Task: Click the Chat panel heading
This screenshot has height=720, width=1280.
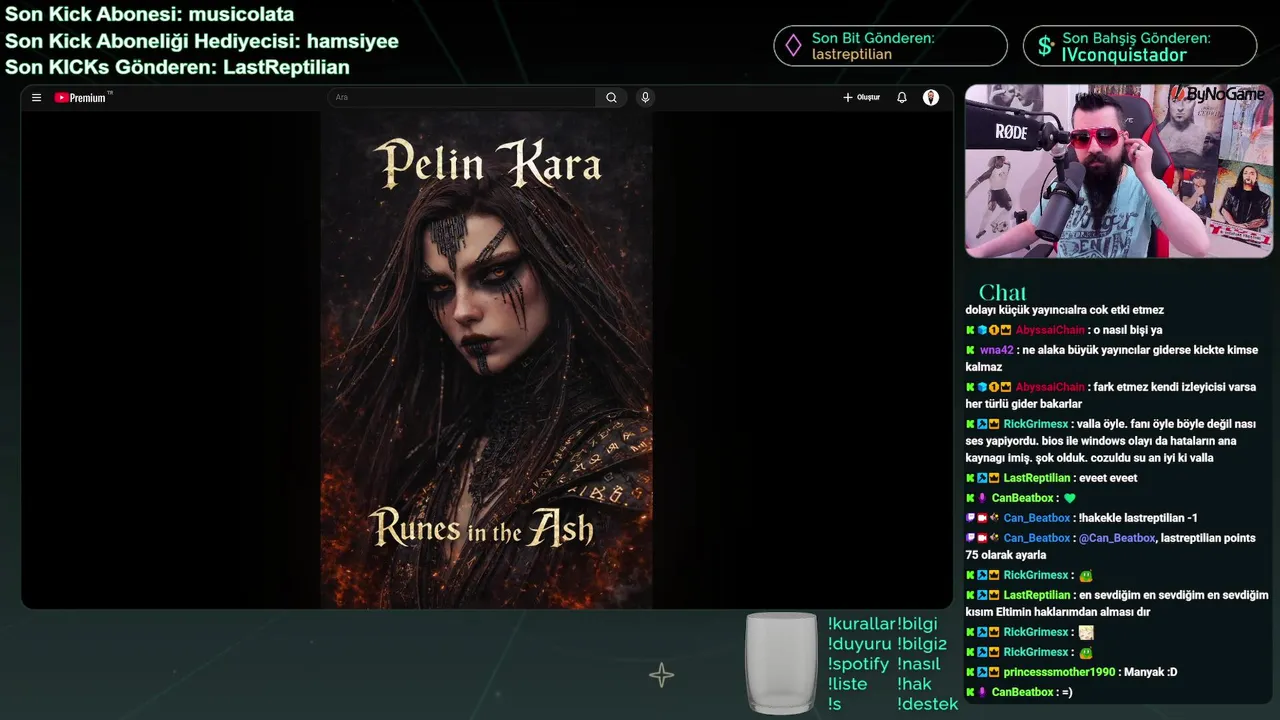Action: point(1002,292)
